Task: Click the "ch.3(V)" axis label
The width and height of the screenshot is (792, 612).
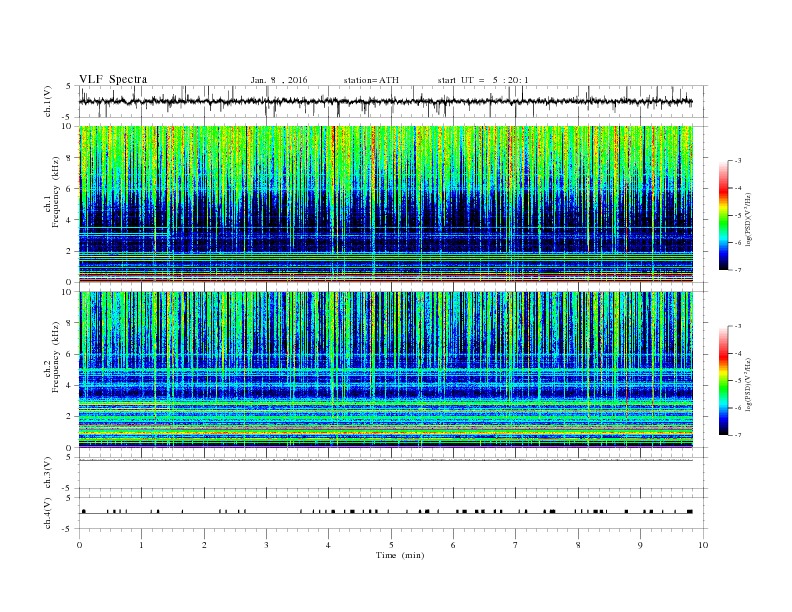Action: [x=48, y=473]
